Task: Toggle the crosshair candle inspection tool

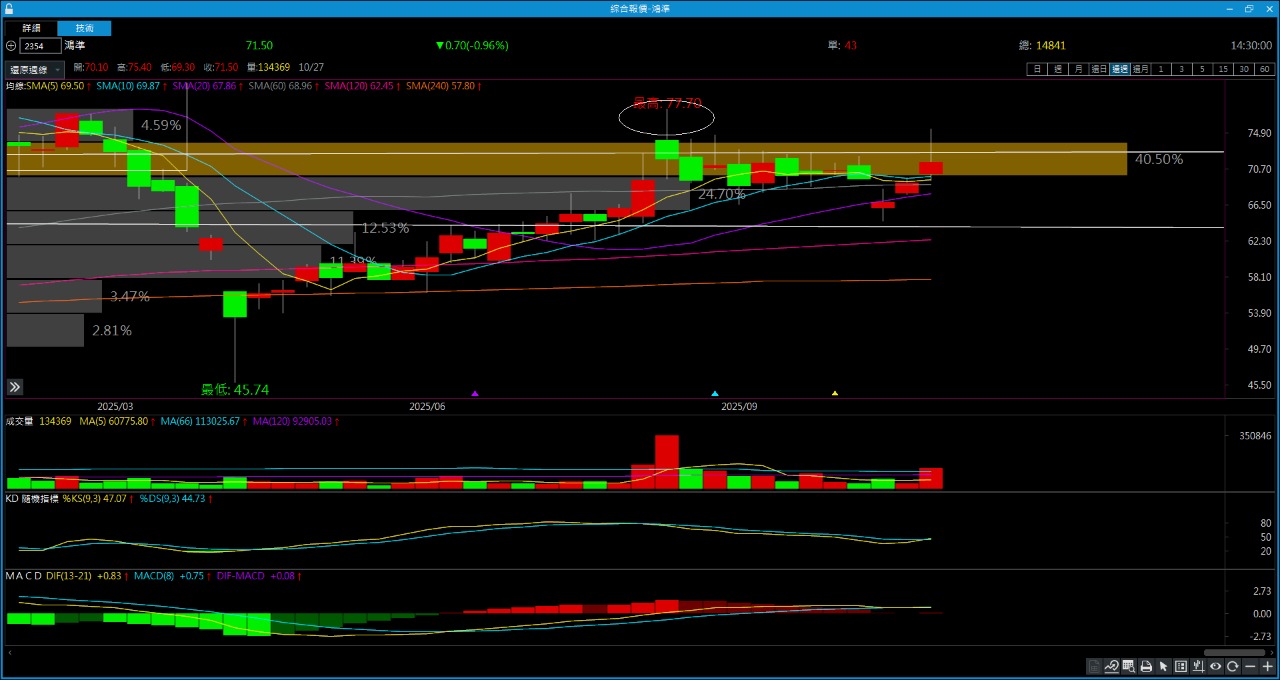Action: (1198, 666)
